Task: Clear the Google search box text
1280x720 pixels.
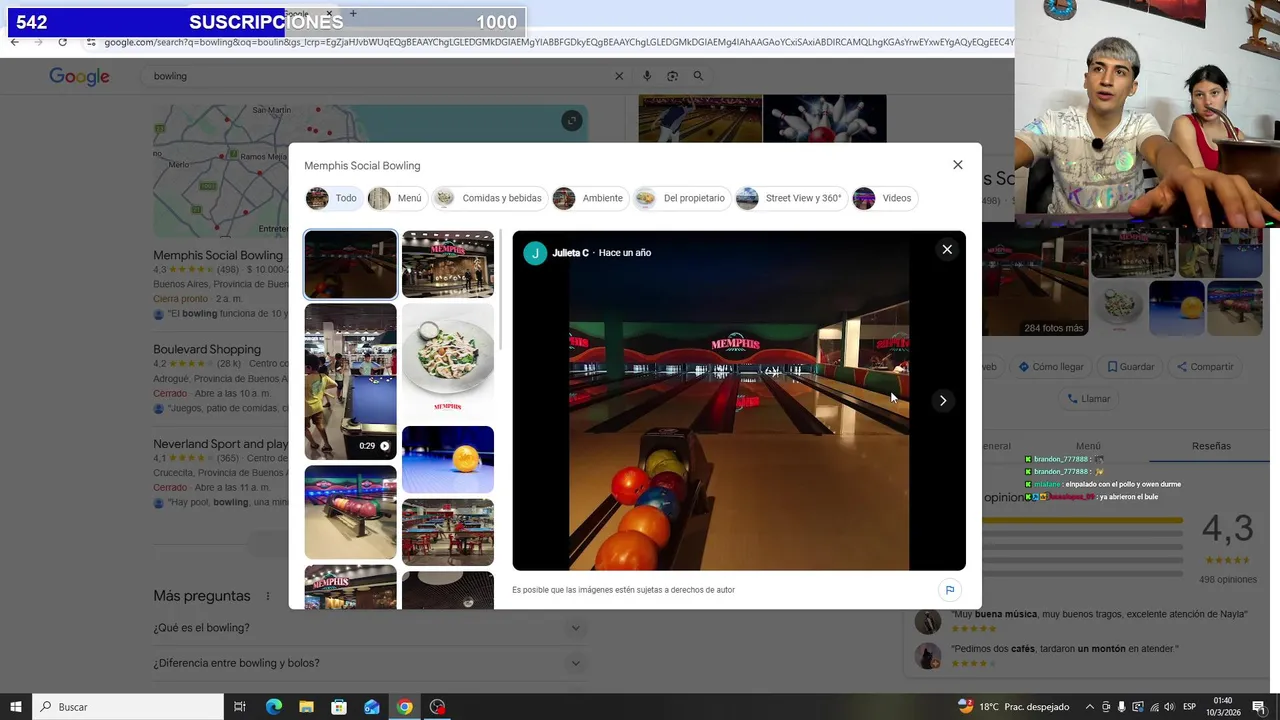Action: (619, 76)
